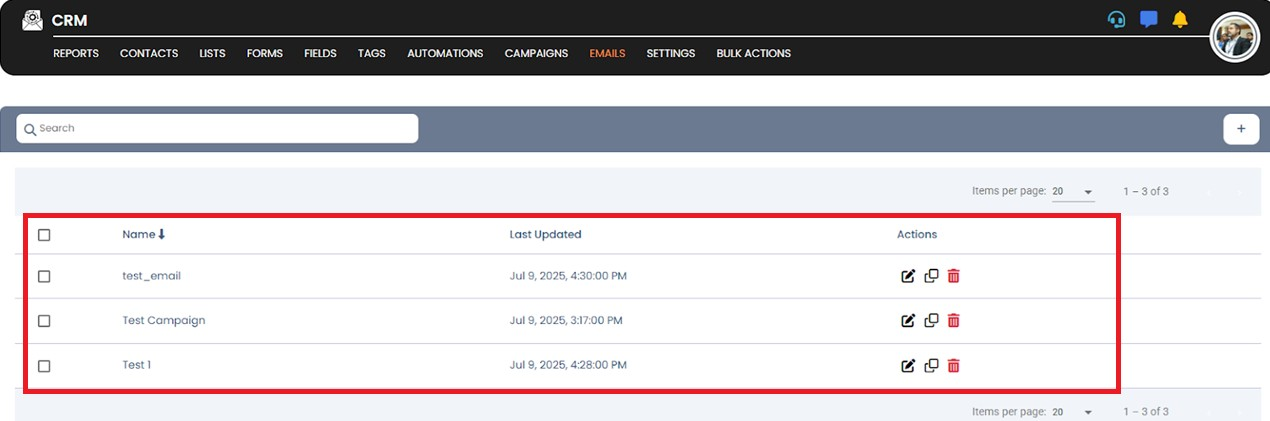Screen dimensions: 1270x421
Task: Select the Test Campaign checkbox
Action: [44, 321]
